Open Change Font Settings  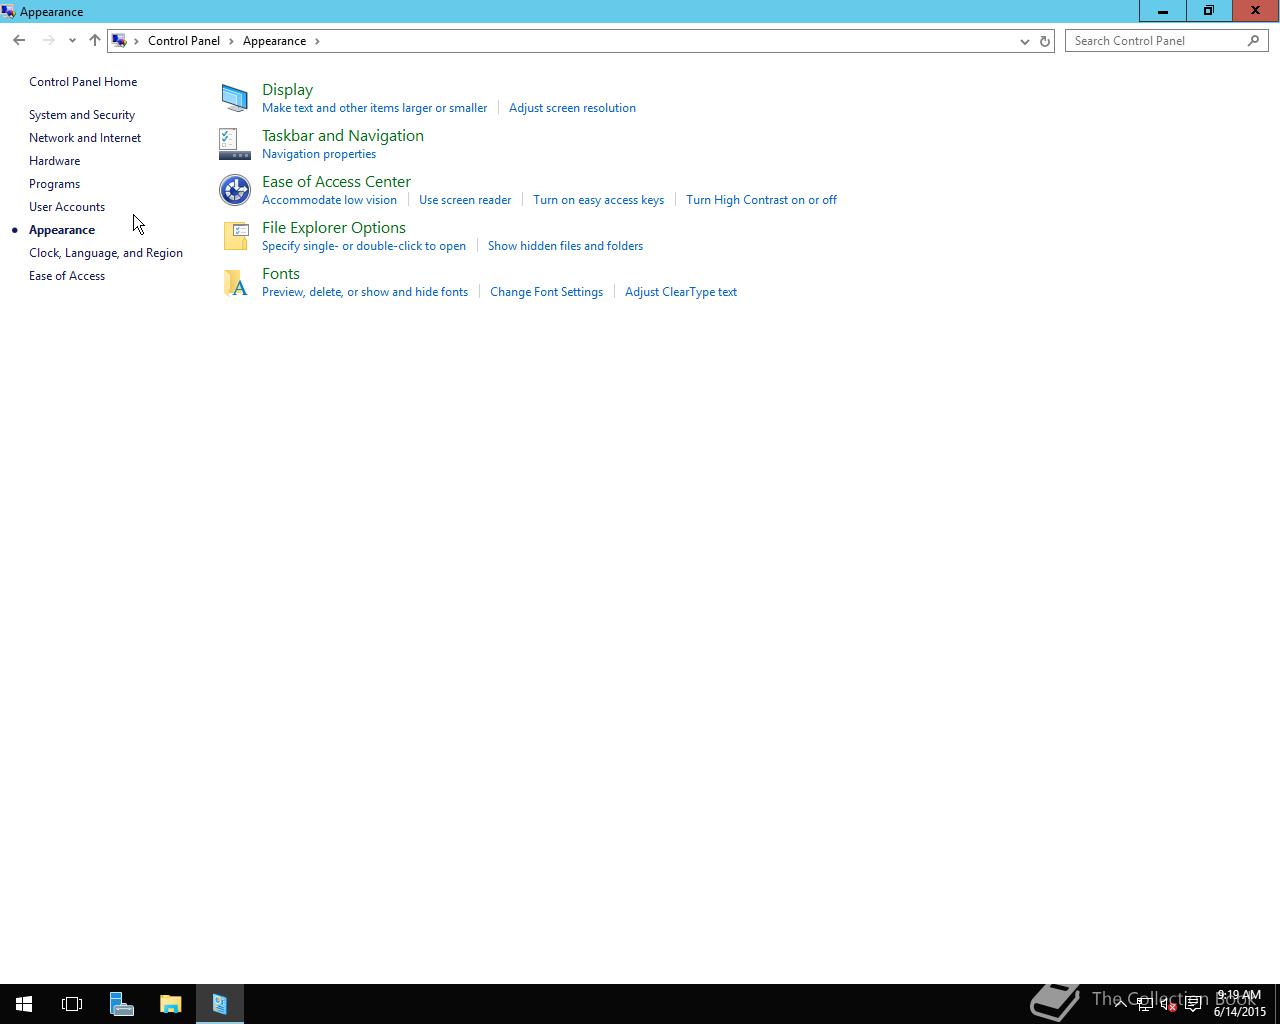click(x=546, y=292)
